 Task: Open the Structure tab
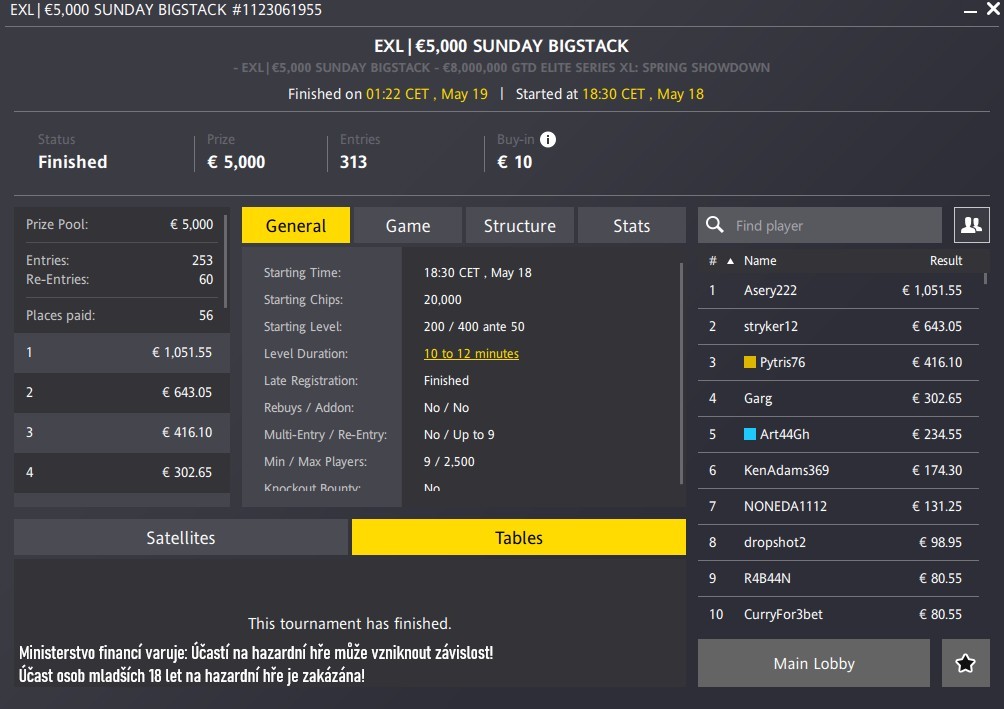tap(520, 226)
